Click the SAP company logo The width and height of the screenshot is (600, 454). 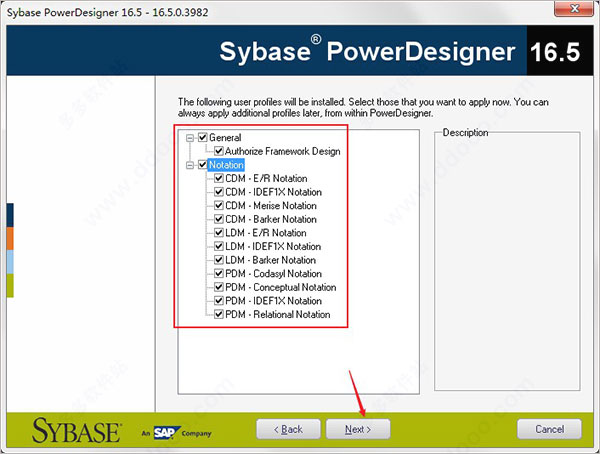coord(167,433)
